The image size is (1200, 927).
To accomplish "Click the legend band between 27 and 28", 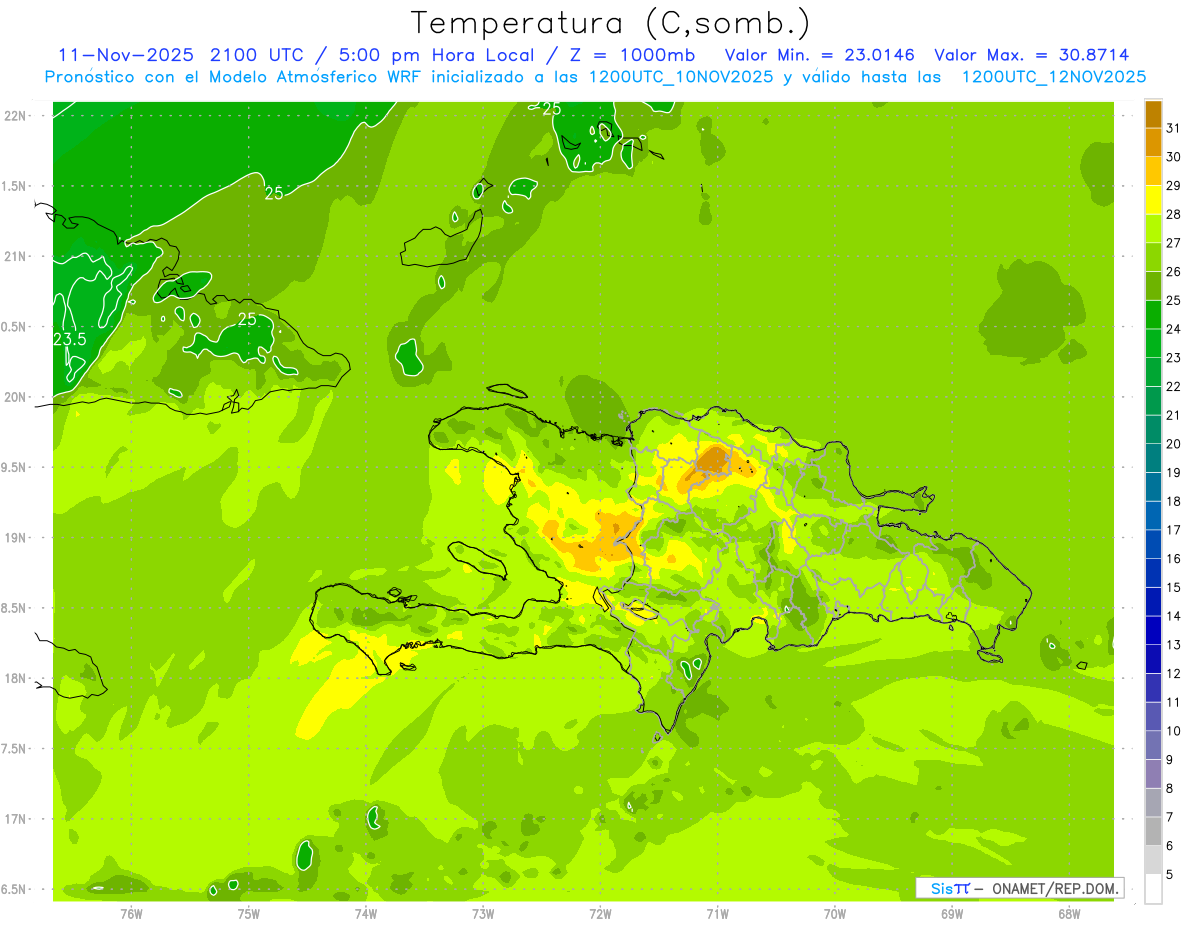I will (x=1153, y=229).
